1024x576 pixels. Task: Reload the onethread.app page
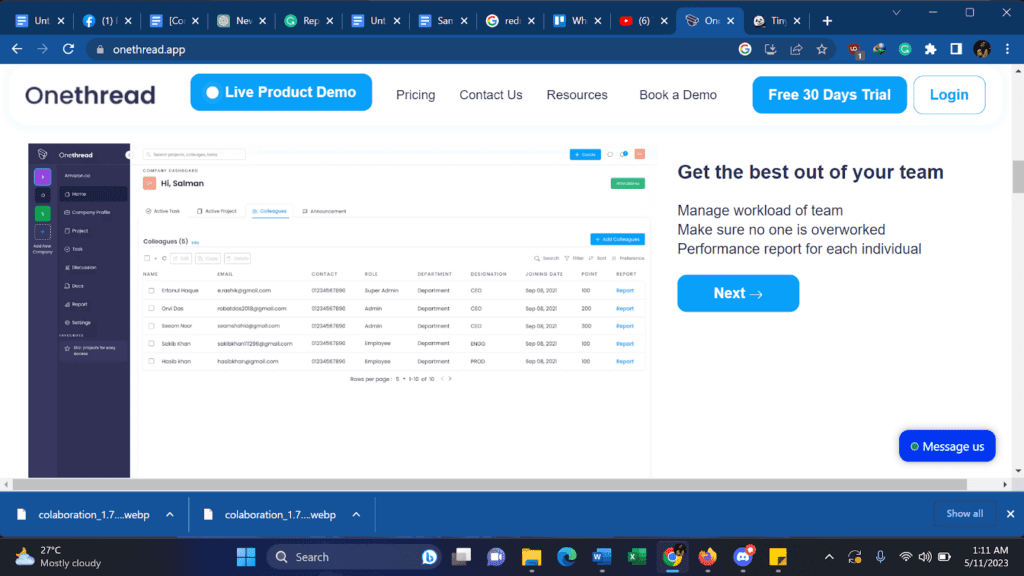pyautogui.click(x=68, y=49)
